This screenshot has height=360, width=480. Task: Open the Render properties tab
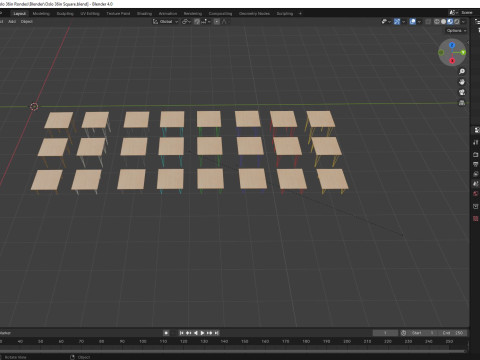click(476, 155)
